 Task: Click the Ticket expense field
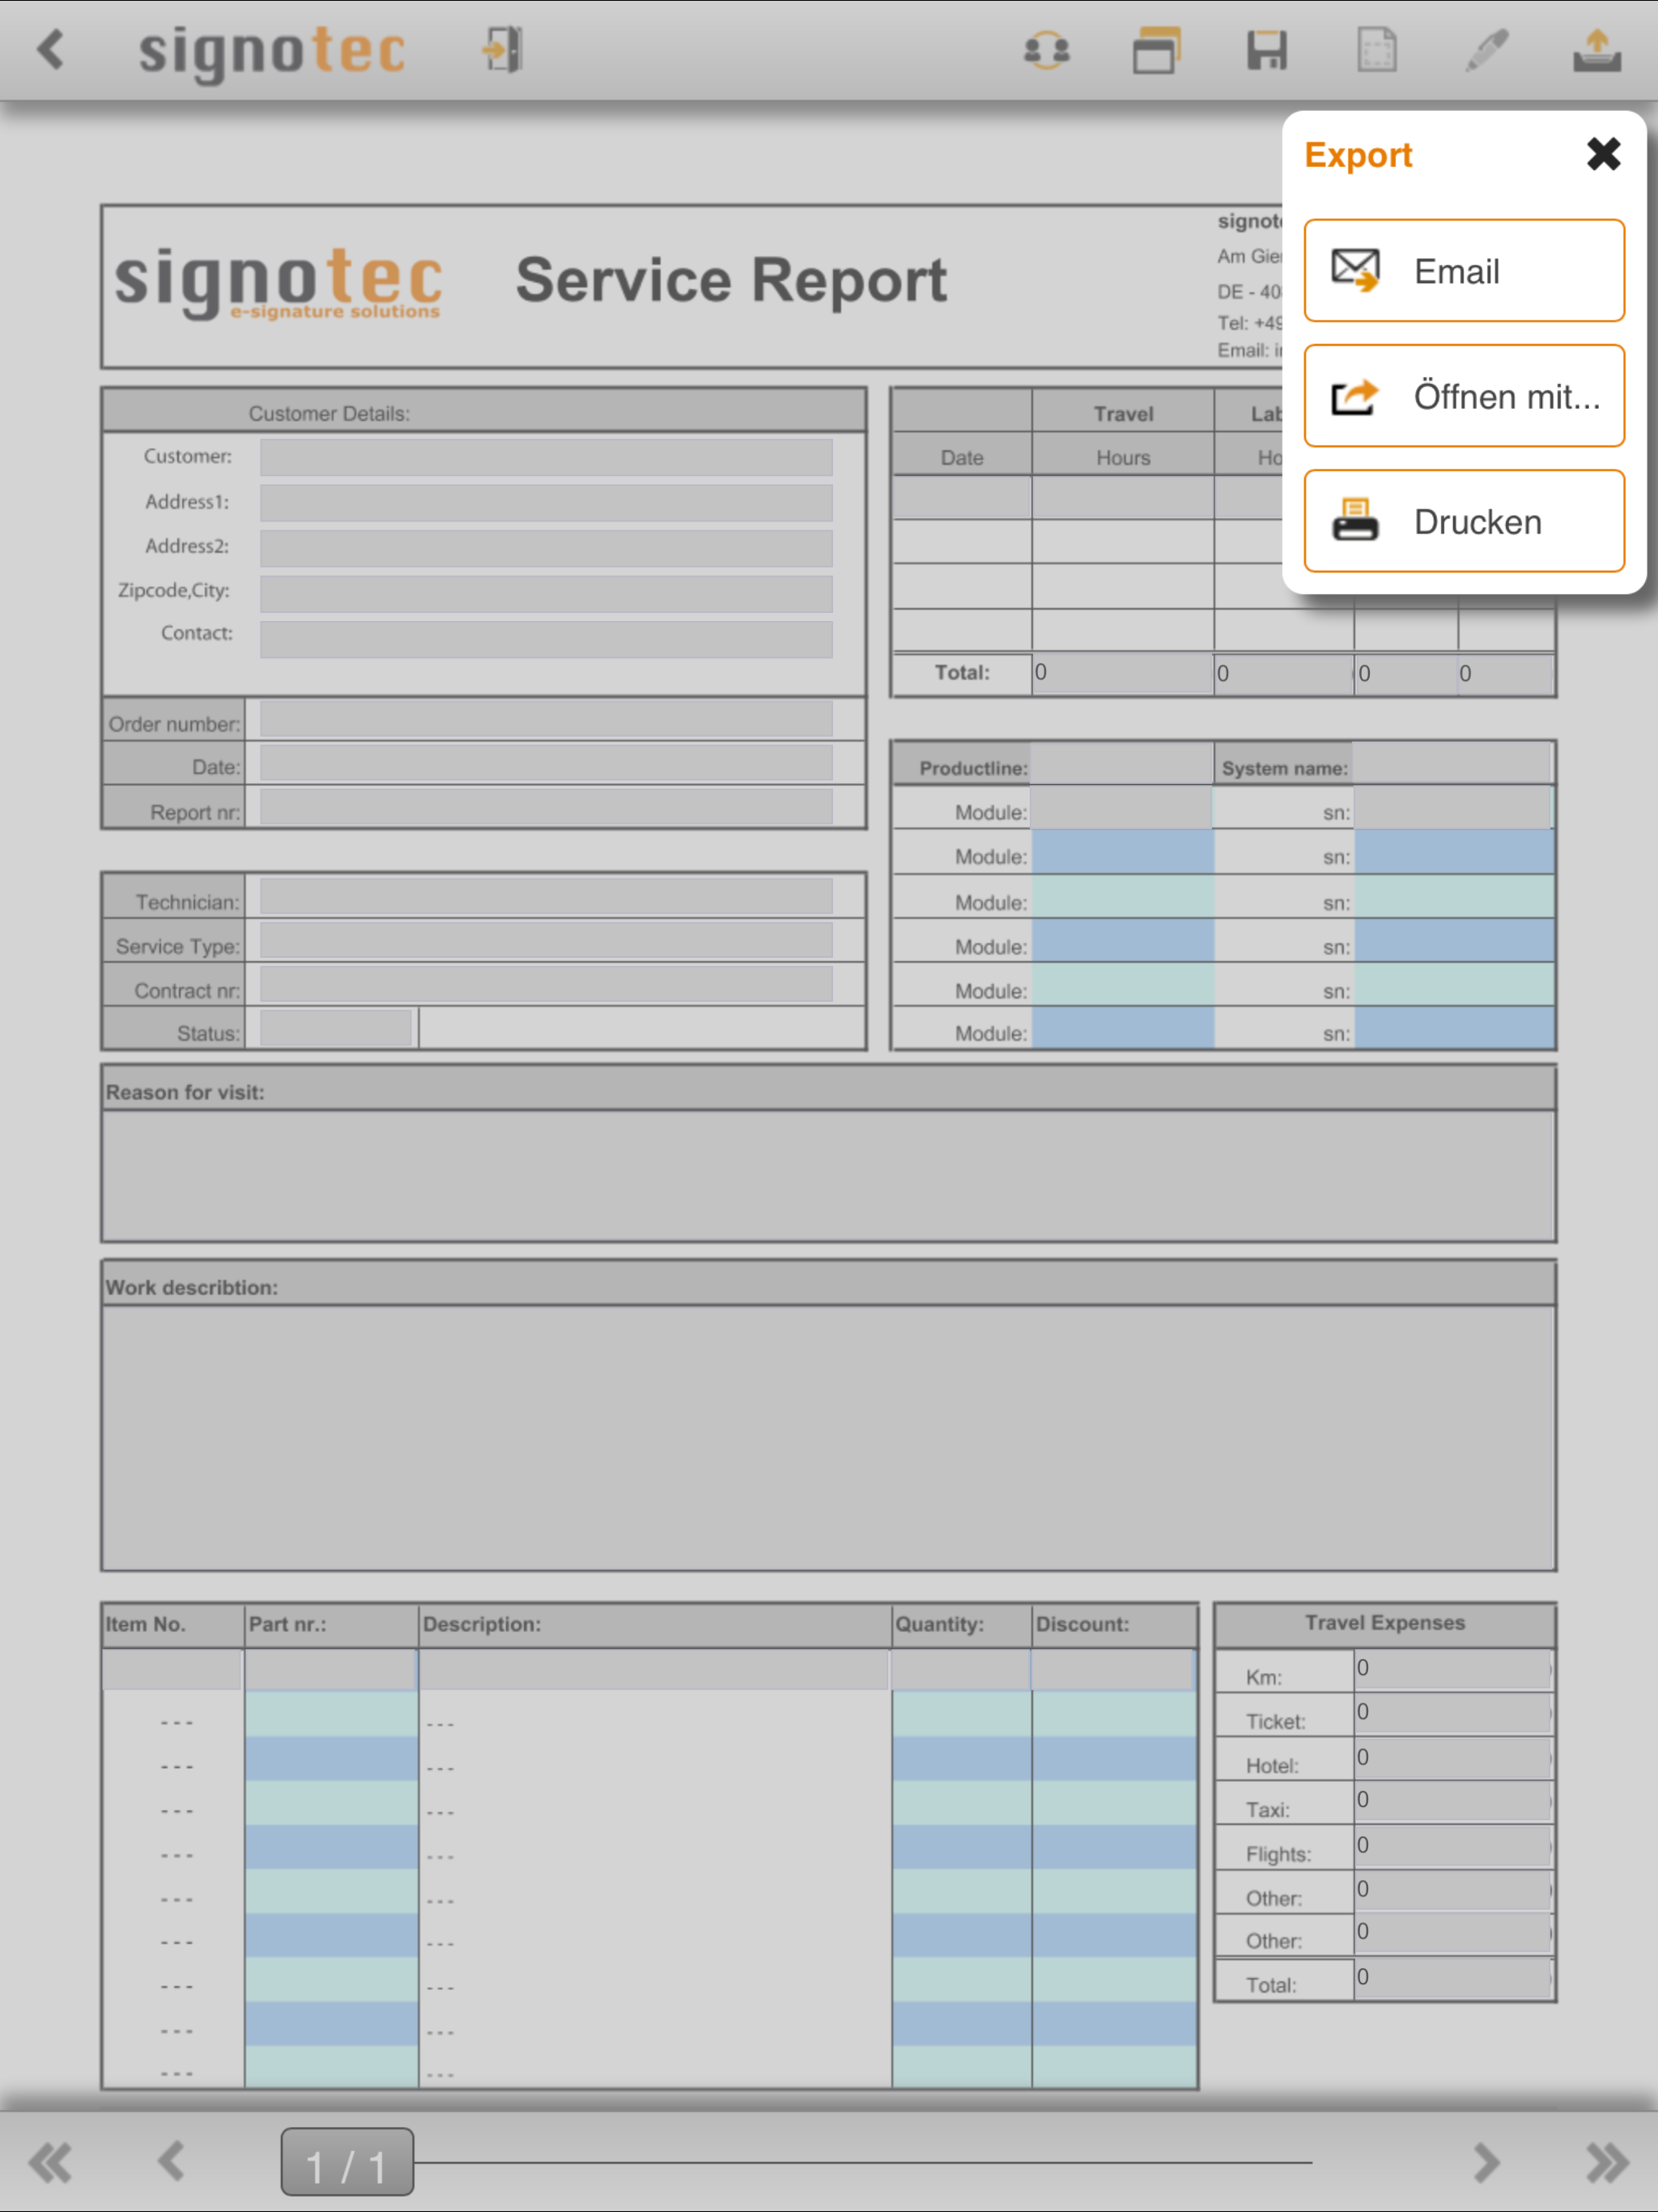point(1453,1713)
